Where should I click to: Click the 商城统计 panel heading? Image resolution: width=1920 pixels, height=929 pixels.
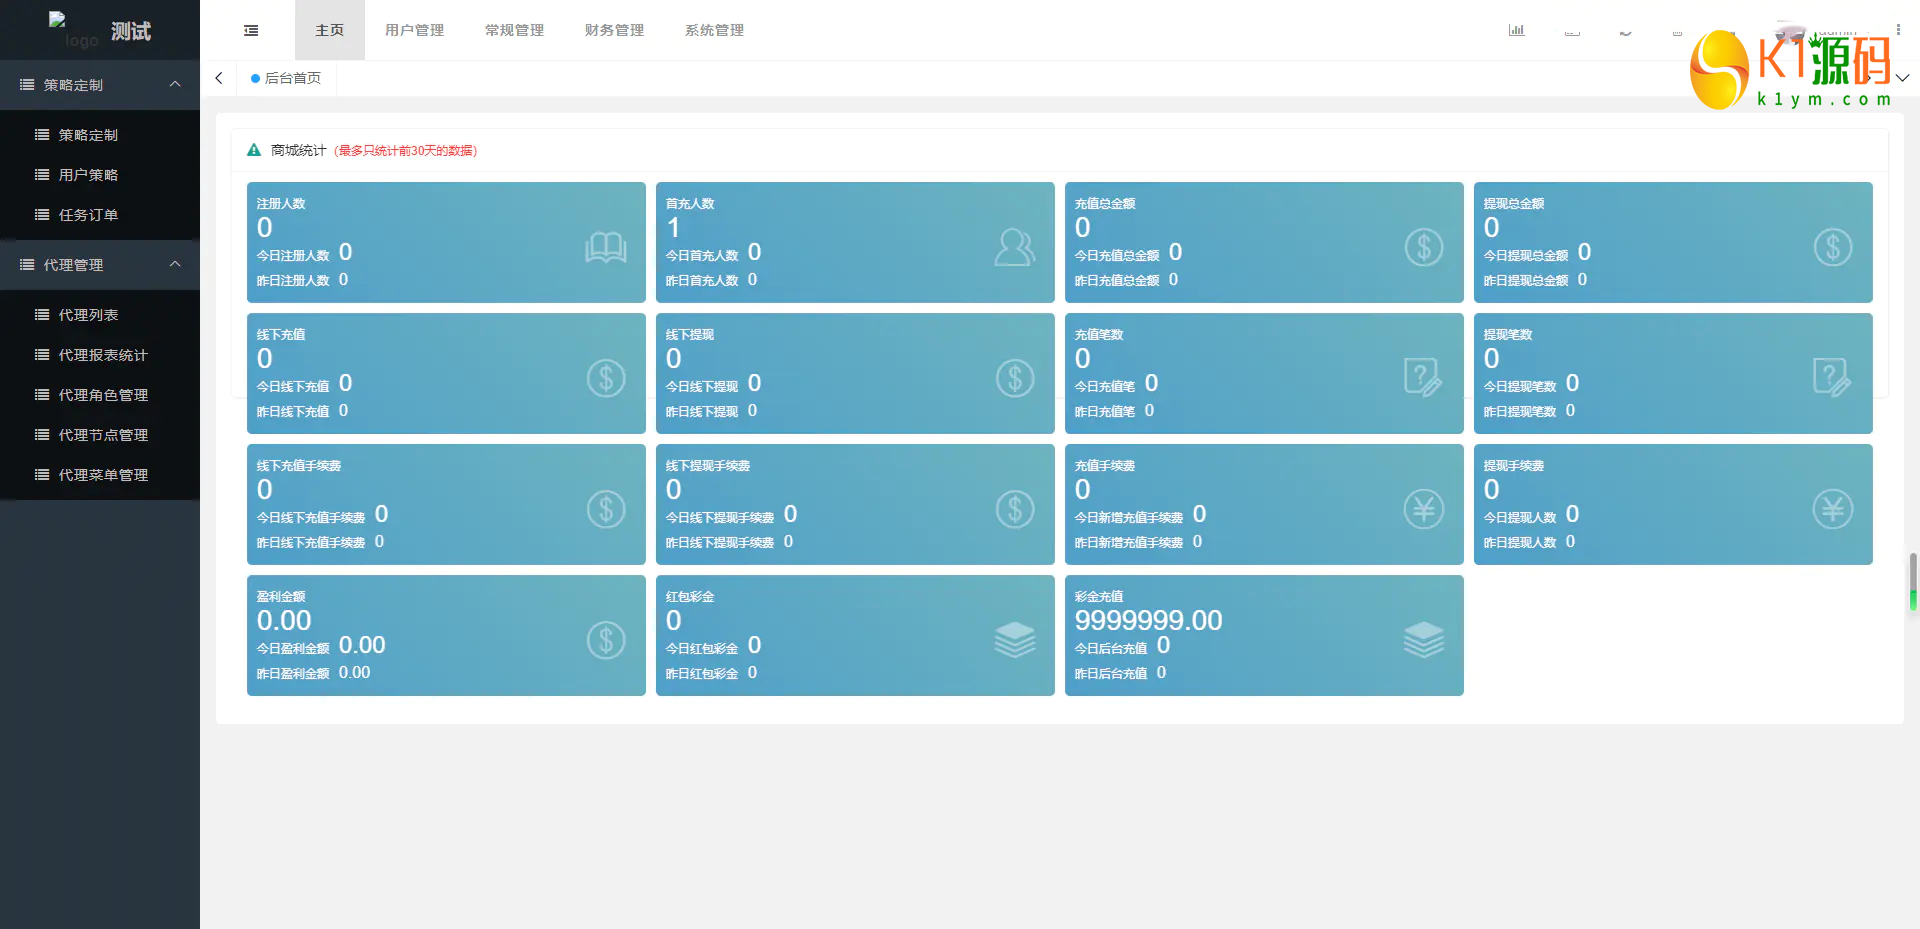[x=298, y=150]
